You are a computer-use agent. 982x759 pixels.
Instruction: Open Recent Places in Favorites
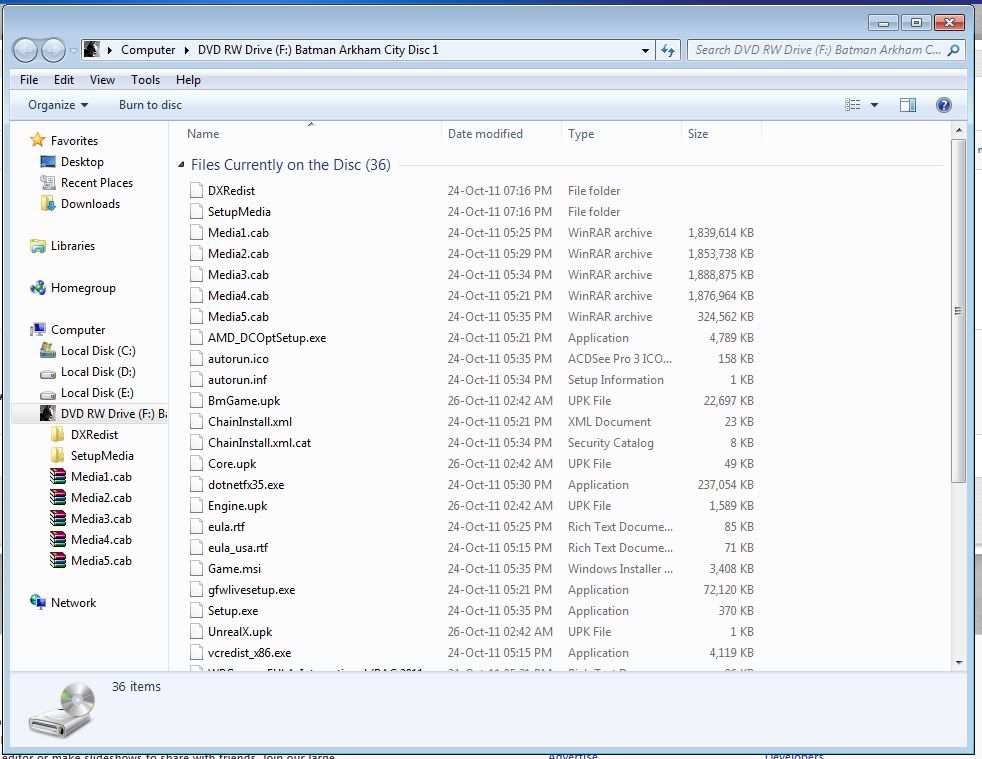pos(96,183)
